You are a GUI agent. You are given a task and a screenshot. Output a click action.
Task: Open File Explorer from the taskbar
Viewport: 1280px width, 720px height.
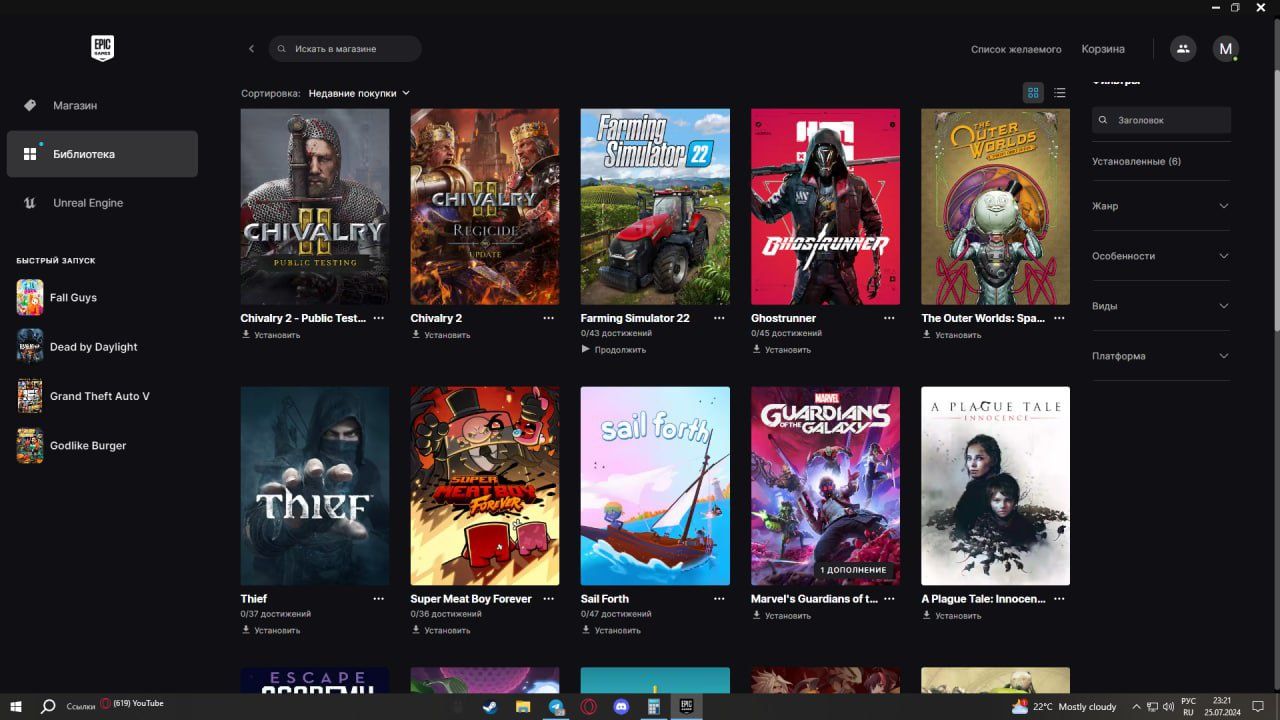tap(523, 706)
